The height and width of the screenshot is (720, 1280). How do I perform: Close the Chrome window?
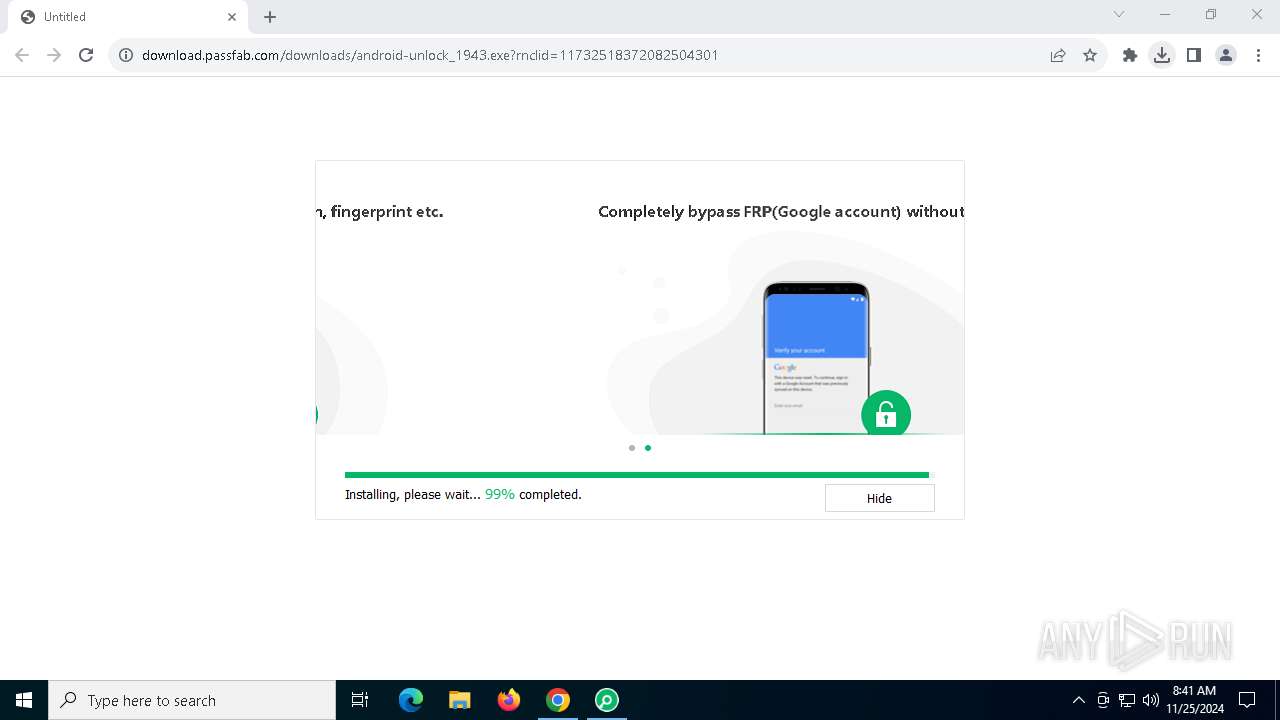pyautogui.click(x=1257, y=14)
